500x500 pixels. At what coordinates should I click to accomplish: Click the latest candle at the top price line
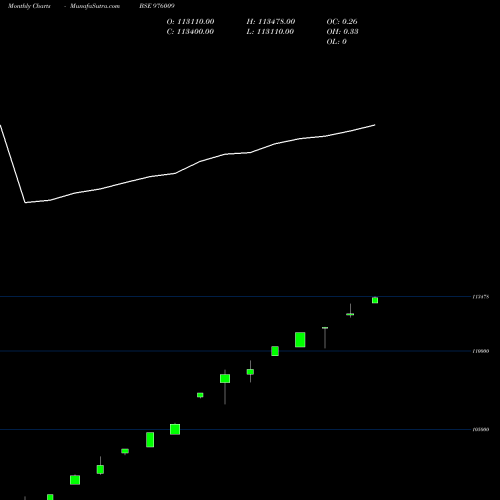click(375, 300)
